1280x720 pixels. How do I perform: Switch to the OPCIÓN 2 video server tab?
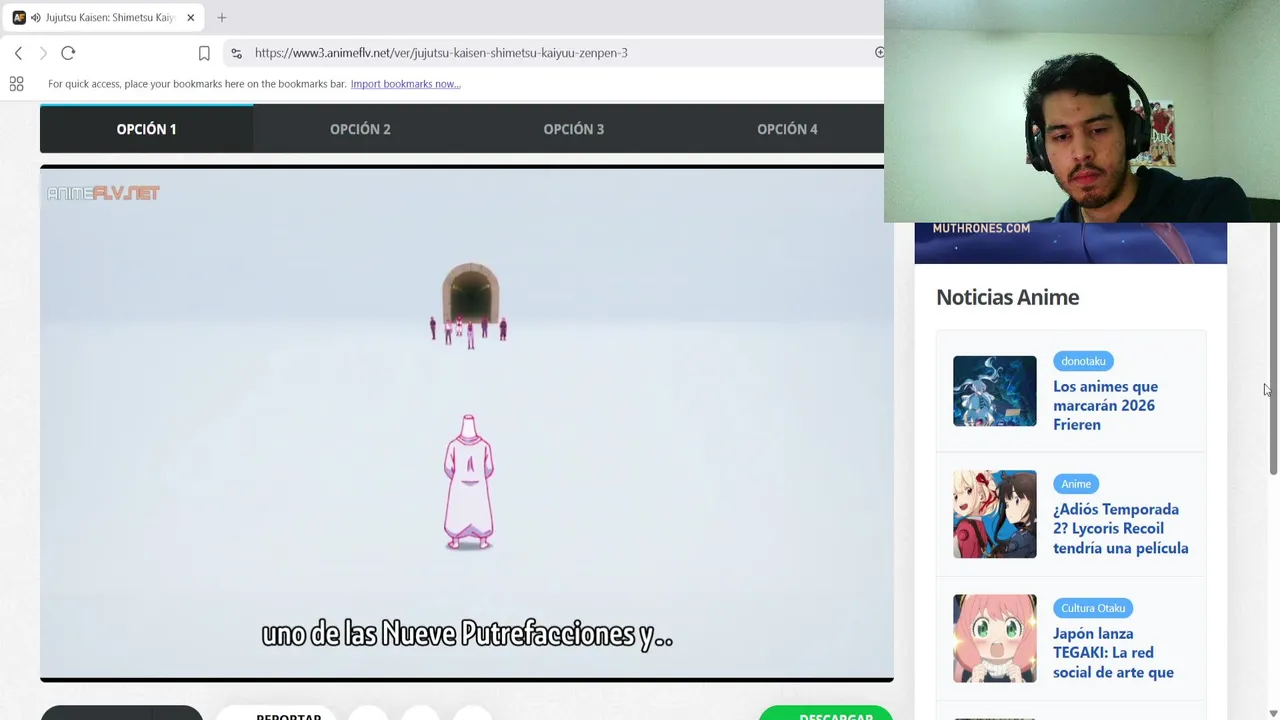coord(360,129)
